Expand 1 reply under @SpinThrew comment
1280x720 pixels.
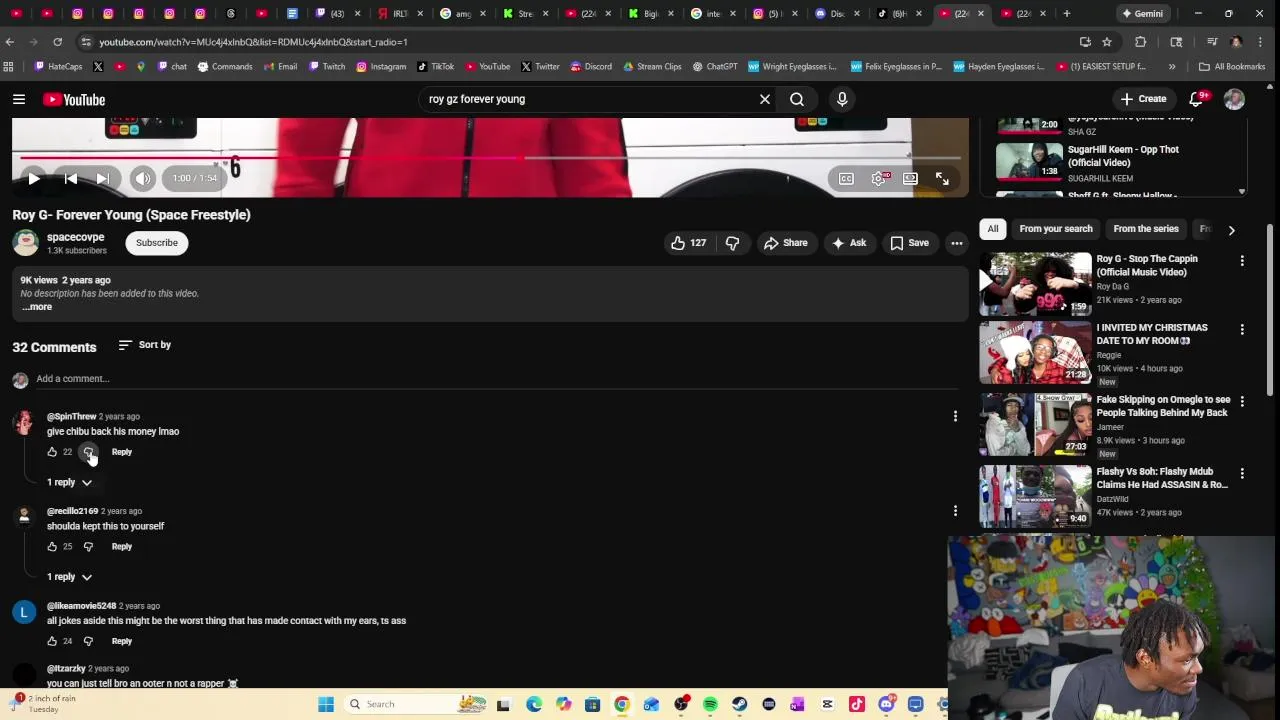point(69,482)
